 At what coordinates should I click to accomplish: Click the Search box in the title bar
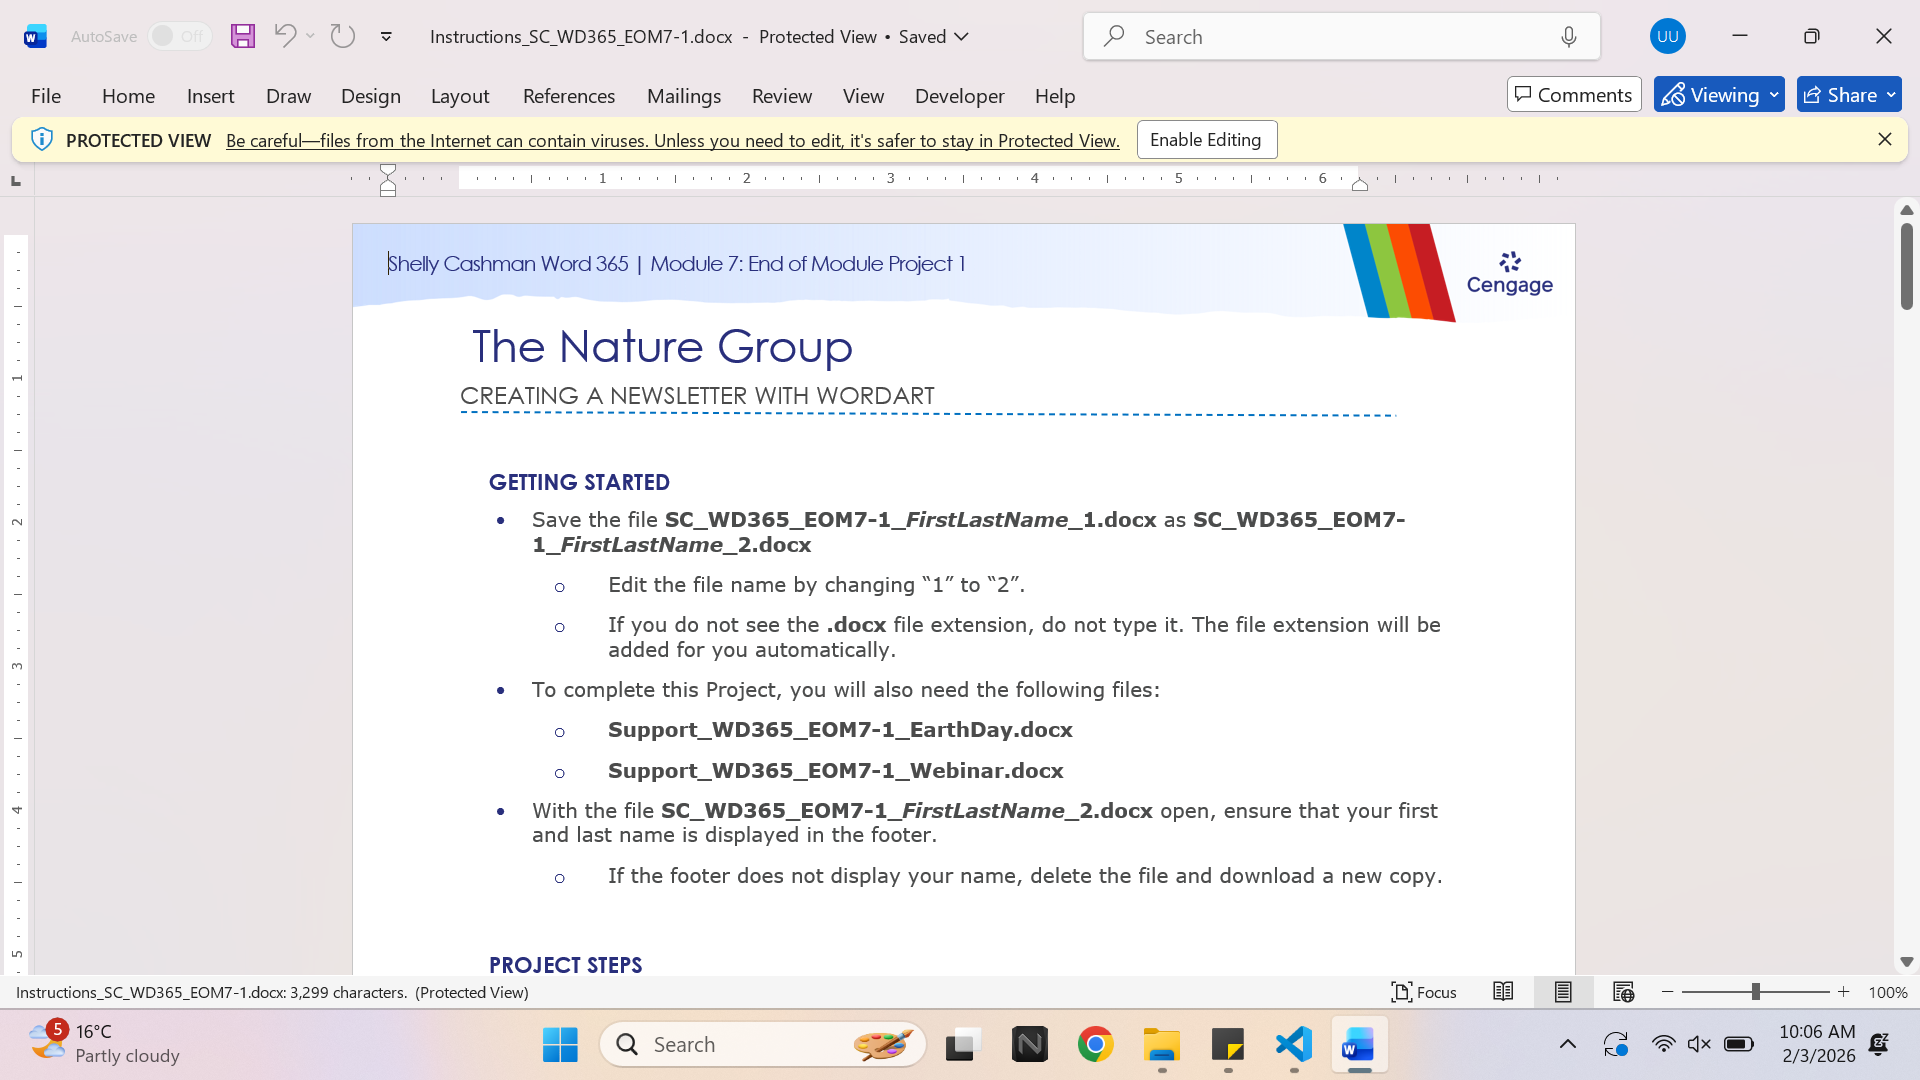tap(1341, 37)
